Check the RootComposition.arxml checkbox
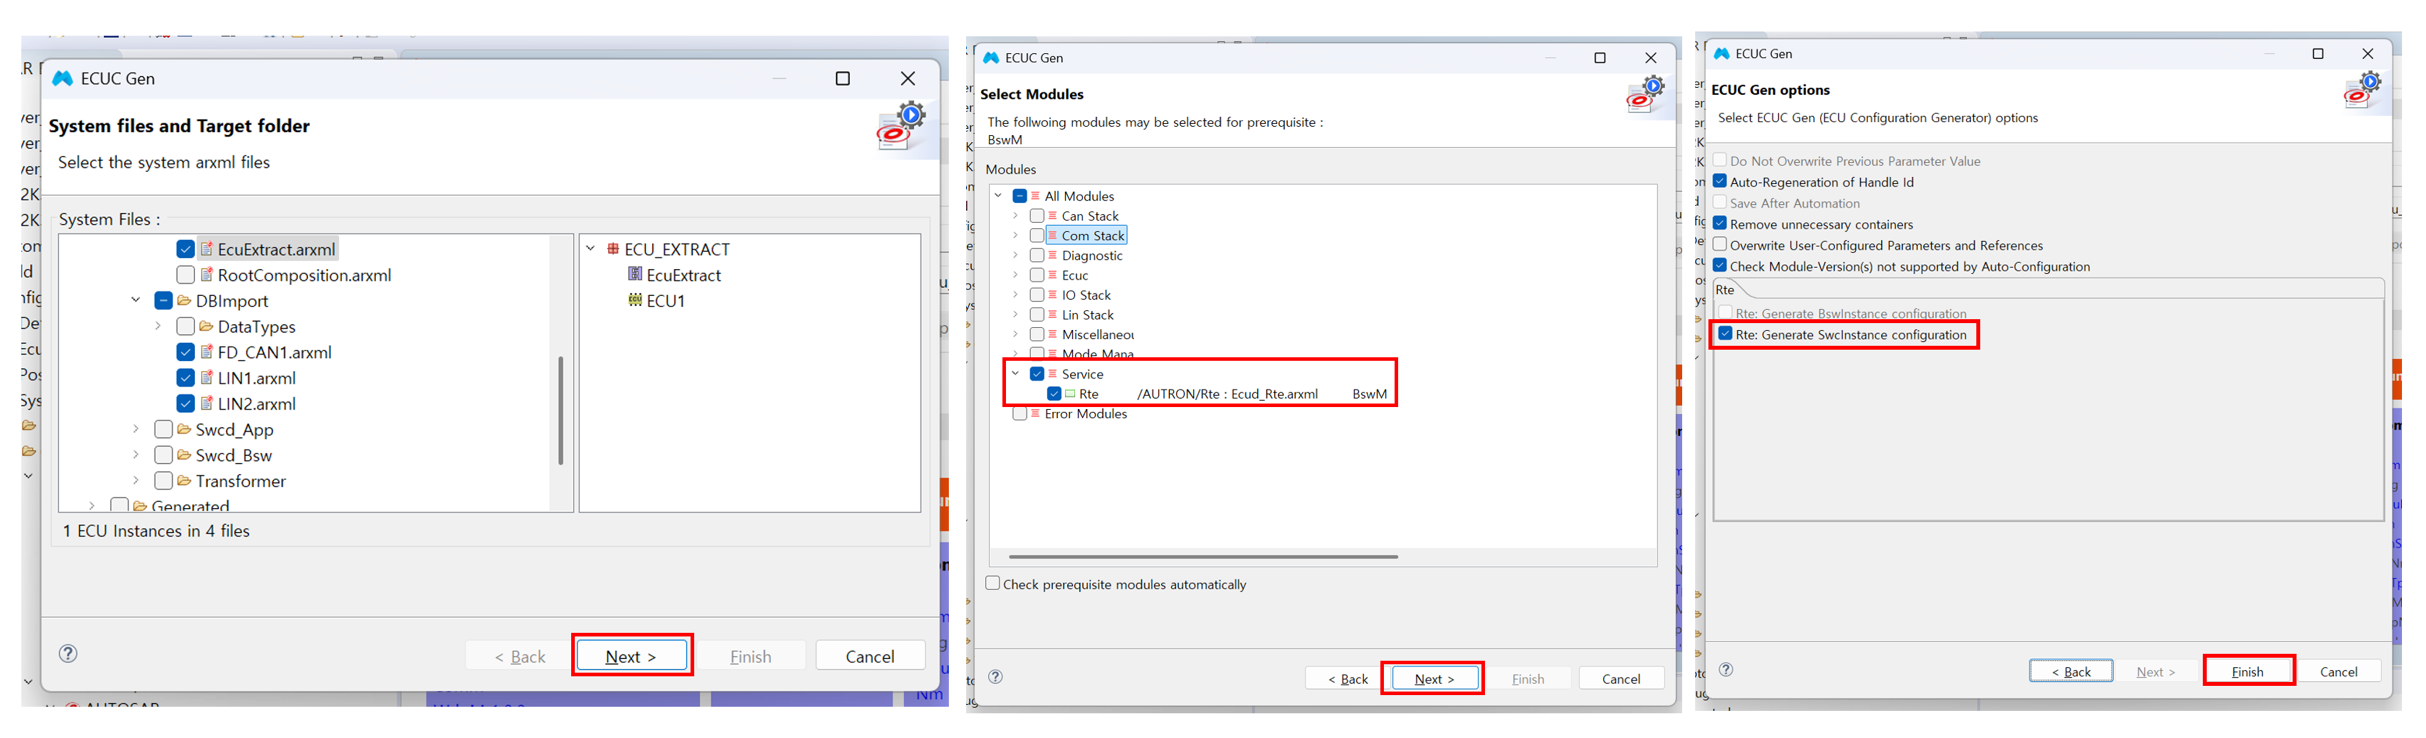Image resolution: width=2426 pixels, height=738 pixels. tap(185, 275)
